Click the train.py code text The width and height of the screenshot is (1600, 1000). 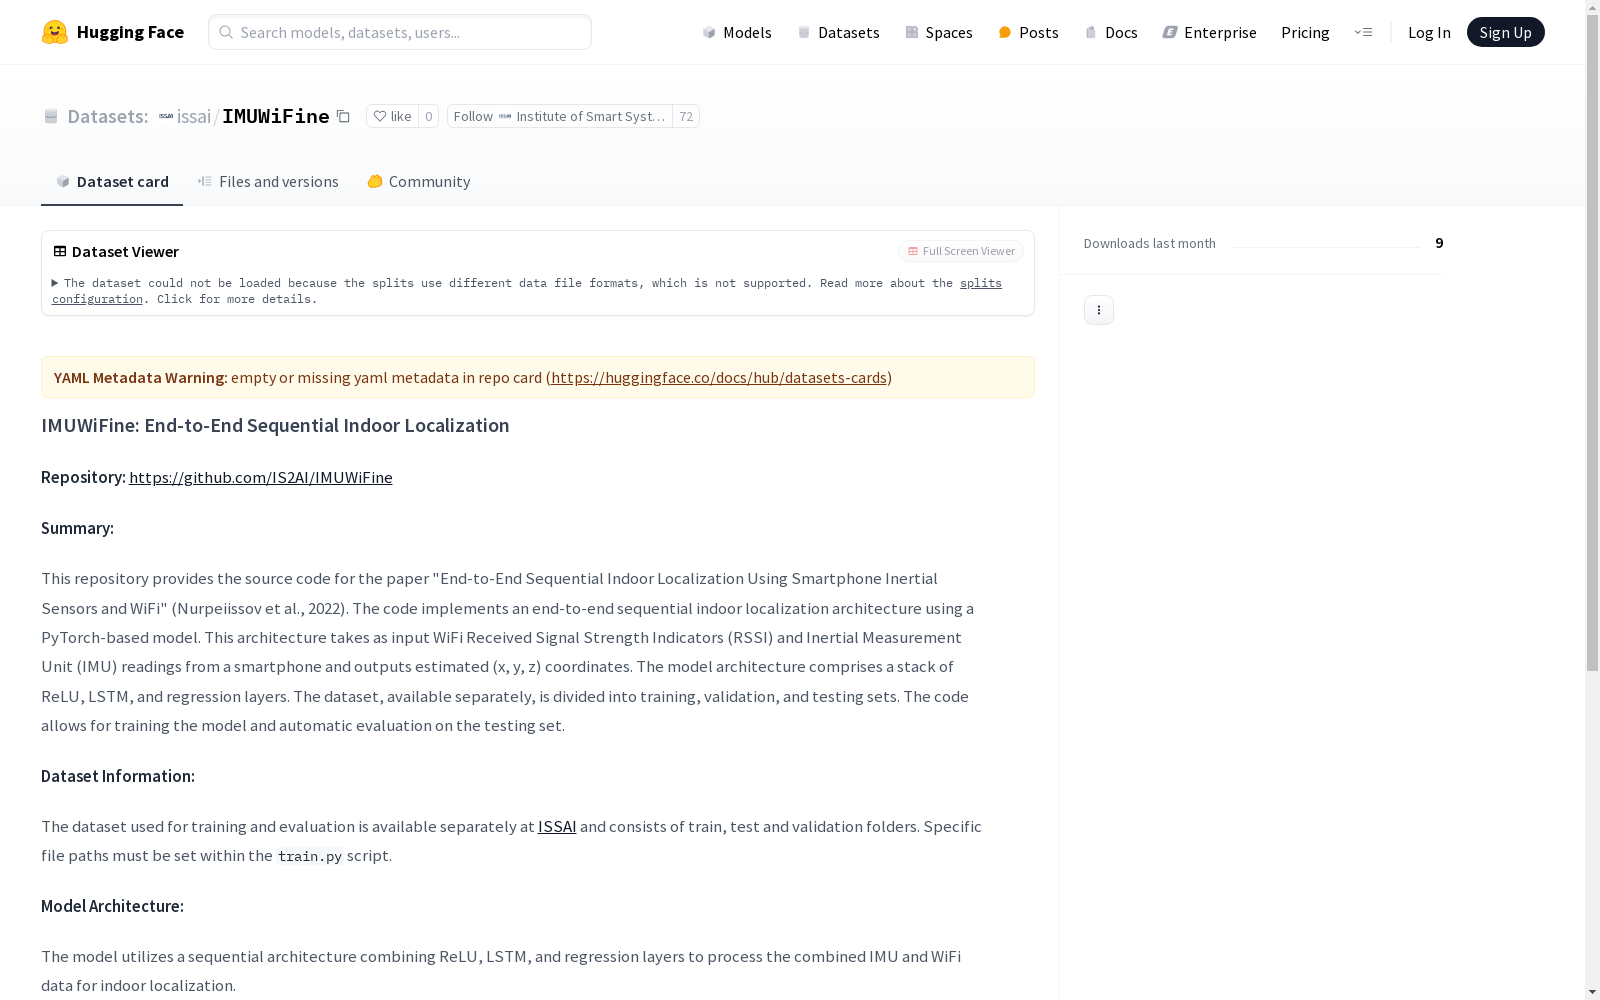tap(310, 856)
